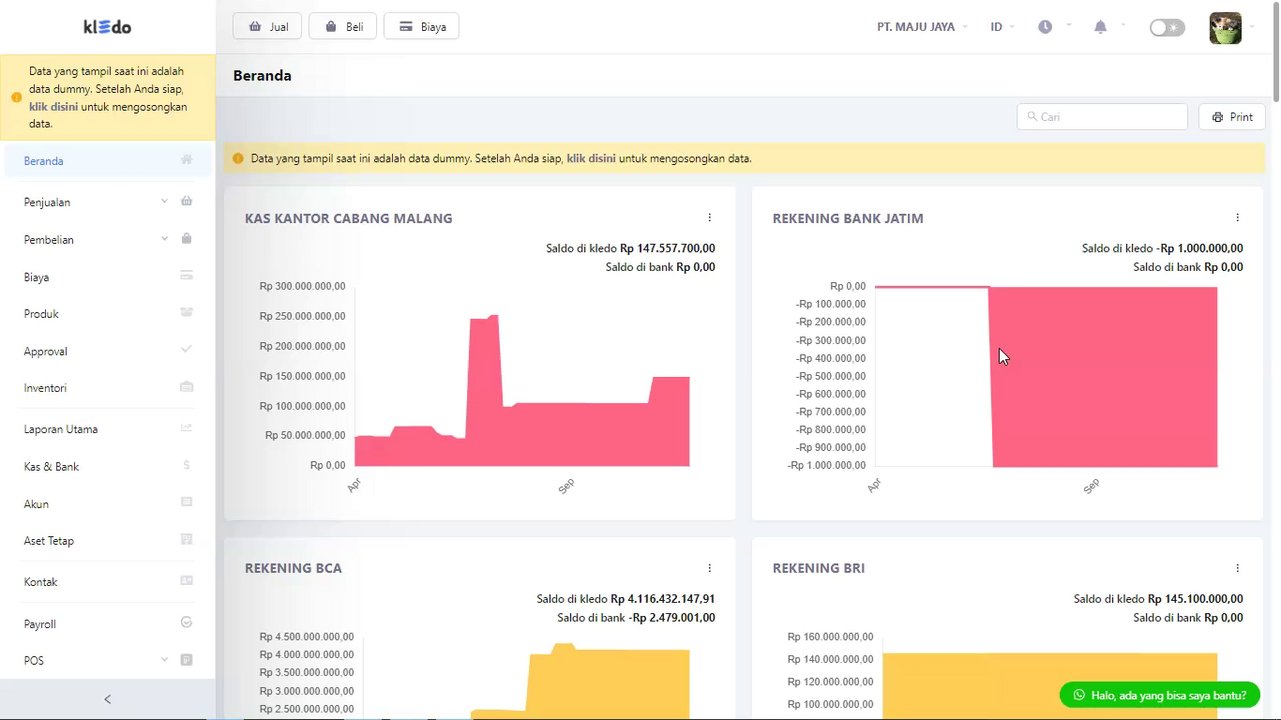Open the ID language dropdown
This screenshot has width=1281, height=720.
point(1002,27)
